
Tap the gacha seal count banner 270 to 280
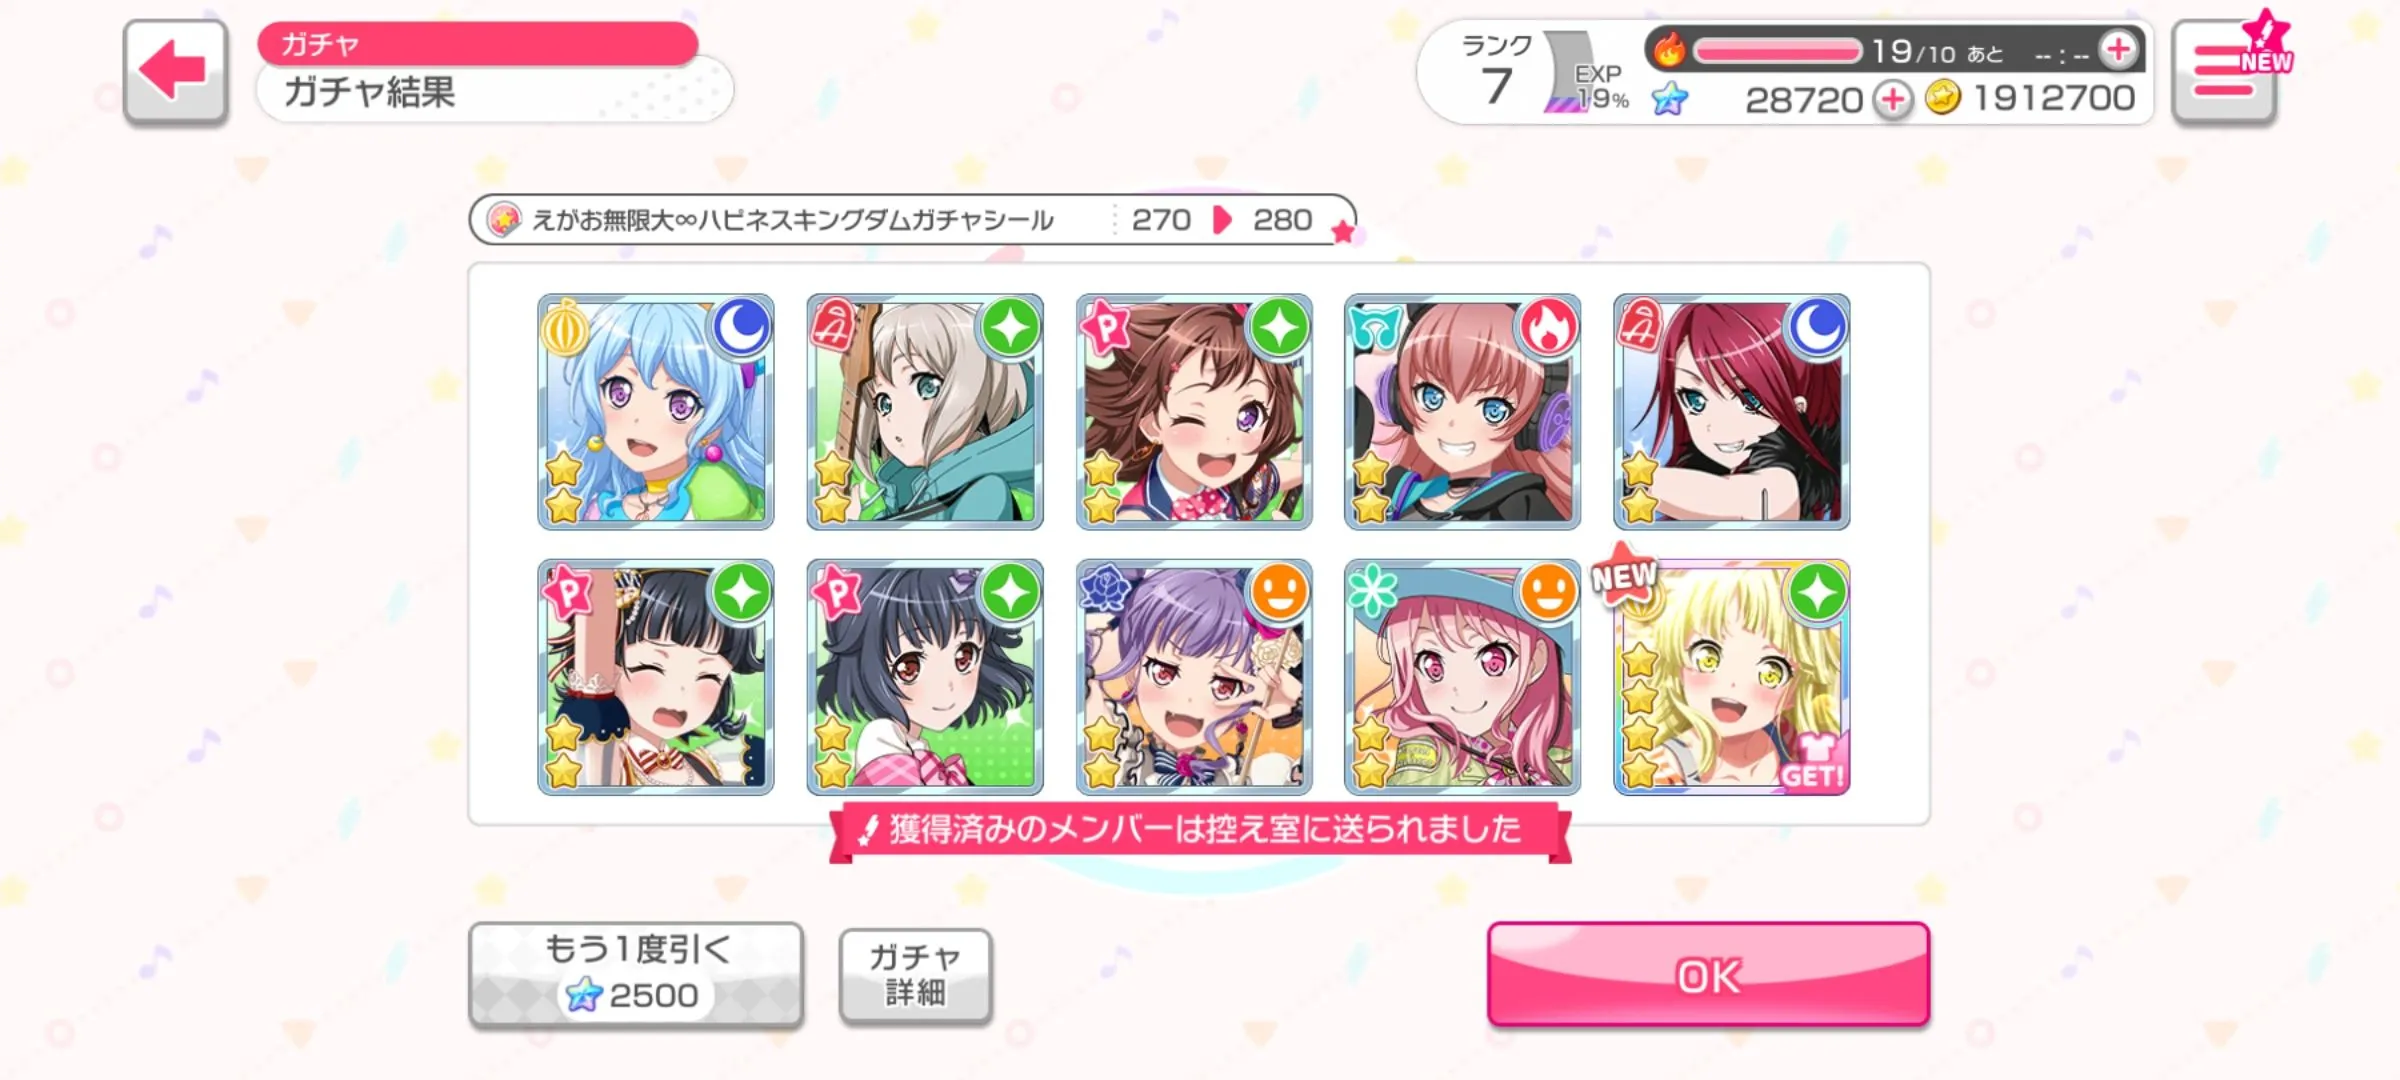912,219
